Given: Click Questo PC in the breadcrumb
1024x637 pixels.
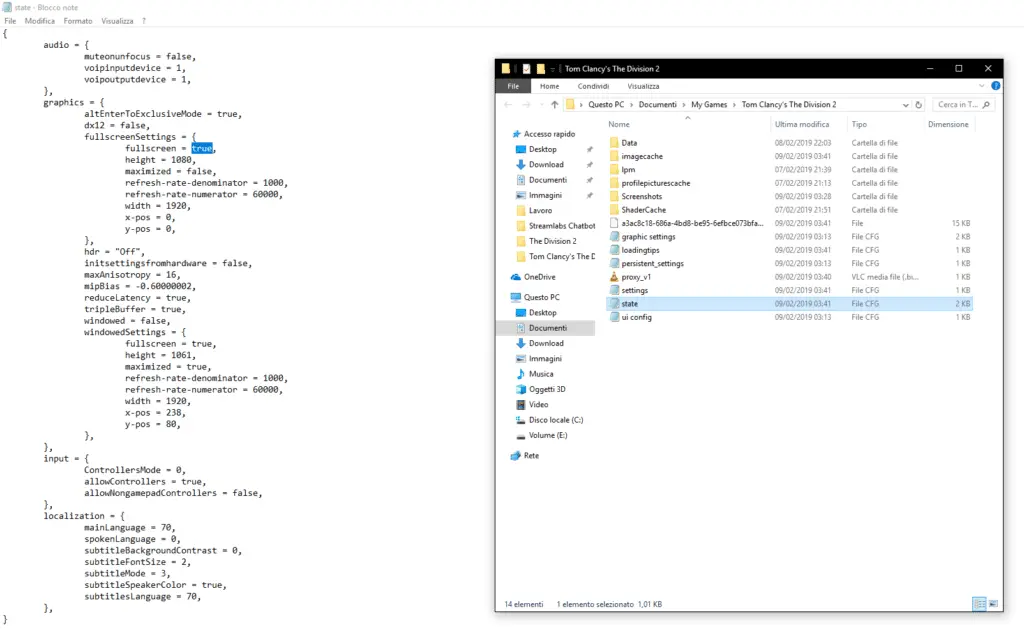Looking at the screenshot, I should 606,105.
